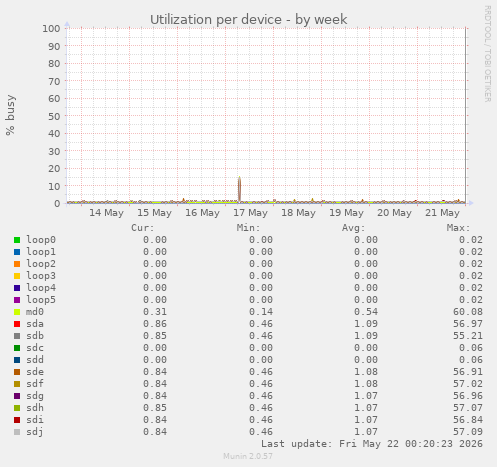Click the sde brown color swatch

(17, 372)
